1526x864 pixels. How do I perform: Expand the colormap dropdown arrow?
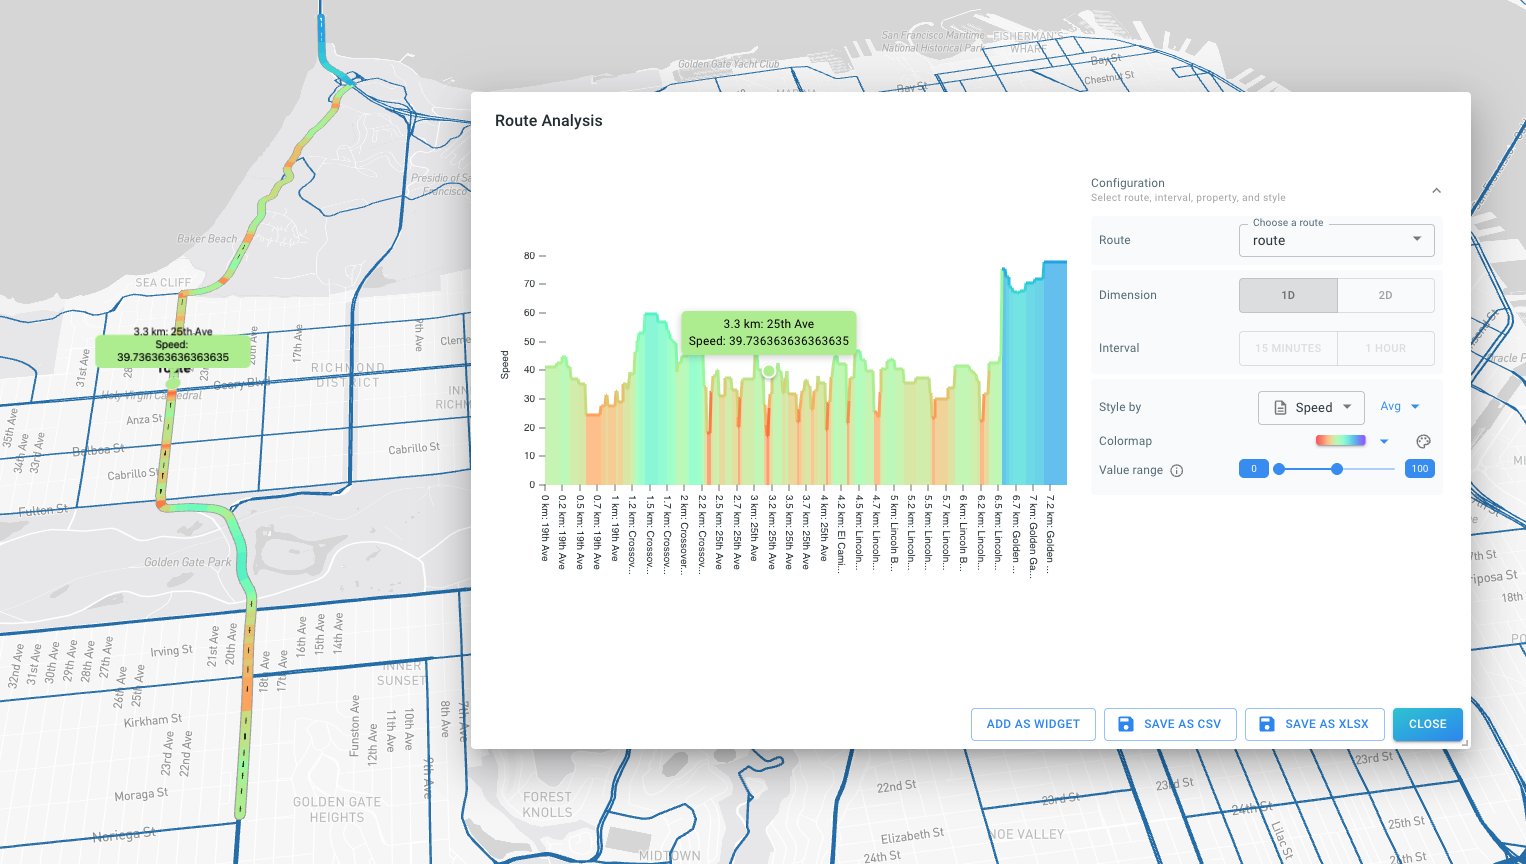[x=1384, y=441]
